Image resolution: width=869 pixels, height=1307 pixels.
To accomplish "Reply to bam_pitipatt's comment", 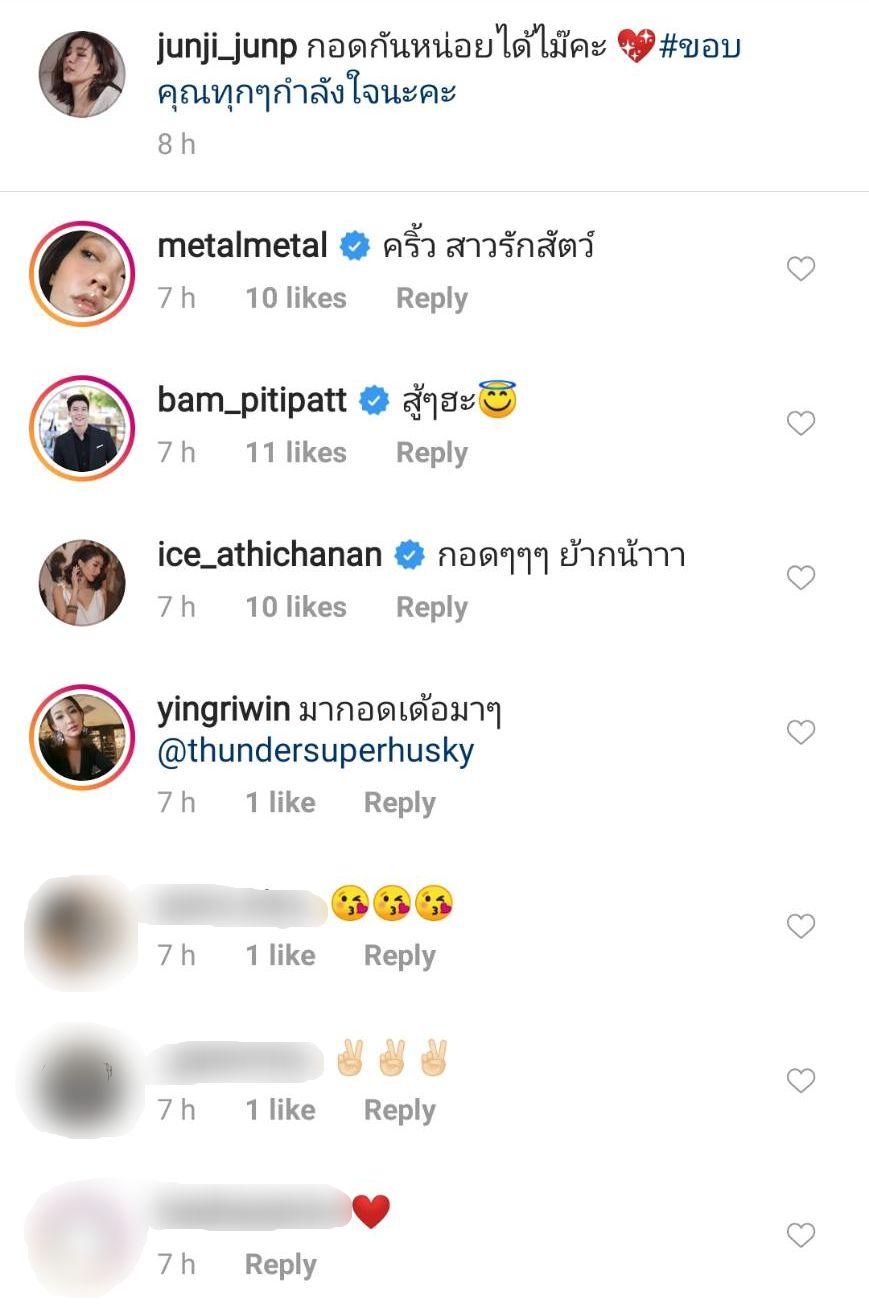I will click(431, 453).
